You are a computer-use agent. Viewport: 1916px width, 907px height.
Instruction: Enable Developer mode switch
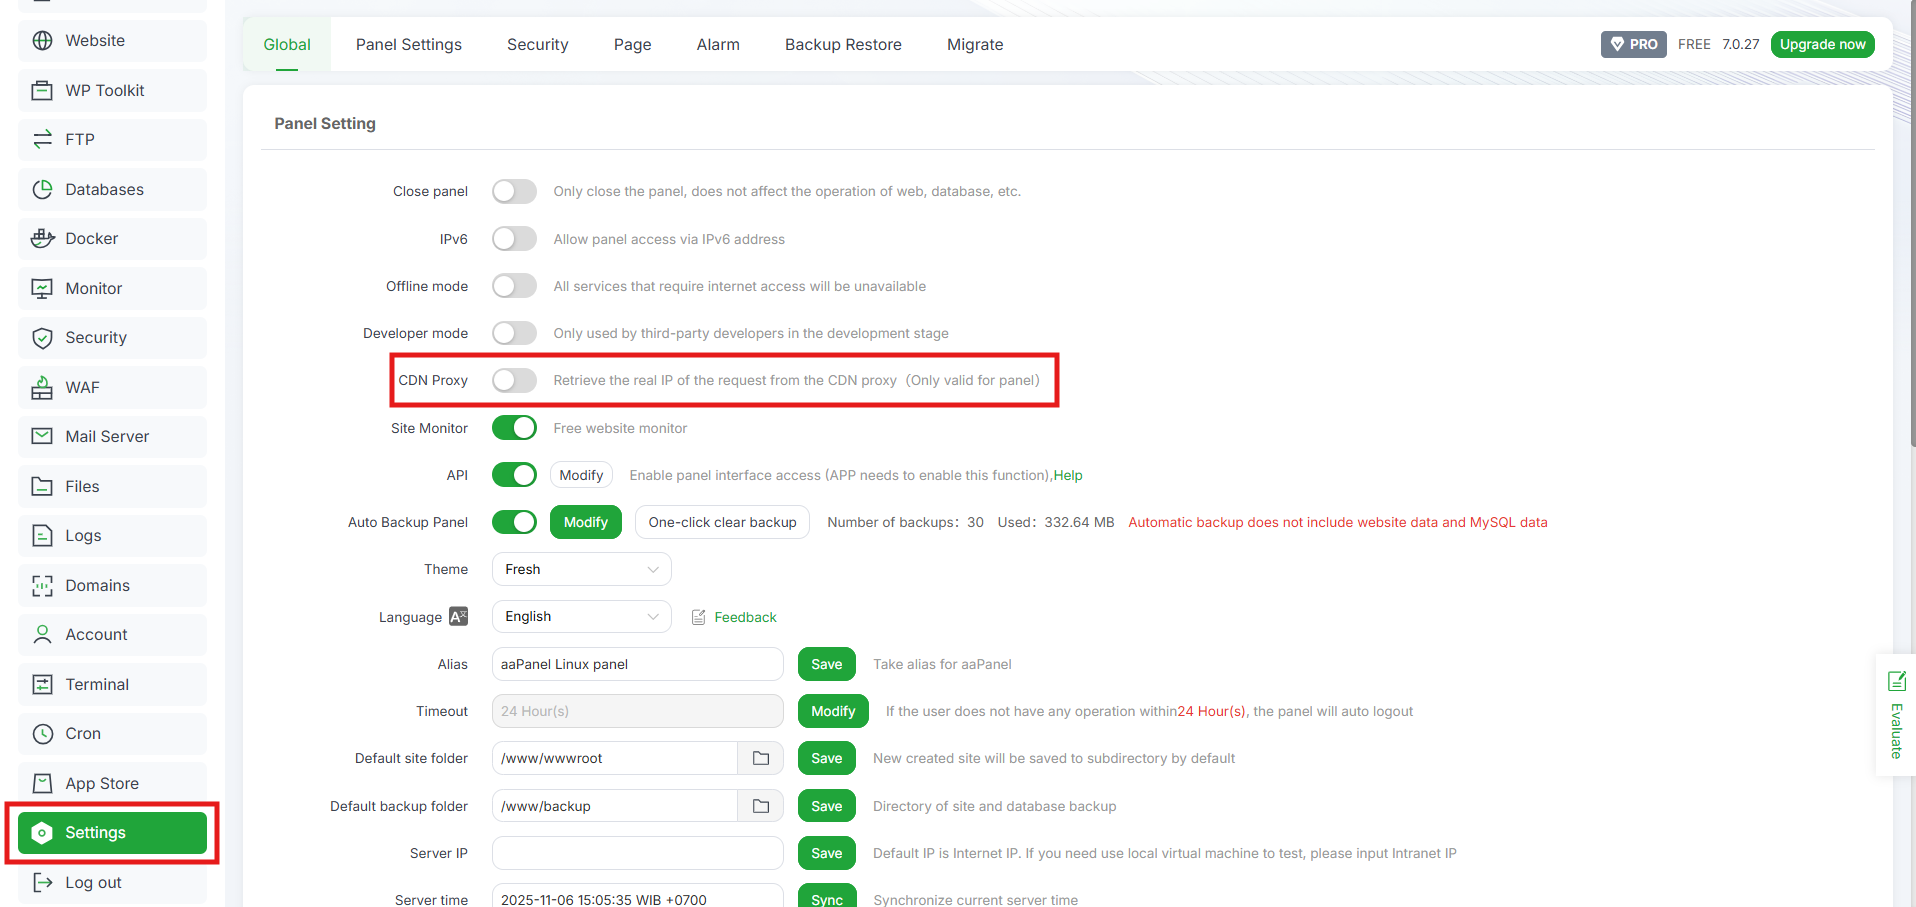pyautogui.click(x=514, y=333)
